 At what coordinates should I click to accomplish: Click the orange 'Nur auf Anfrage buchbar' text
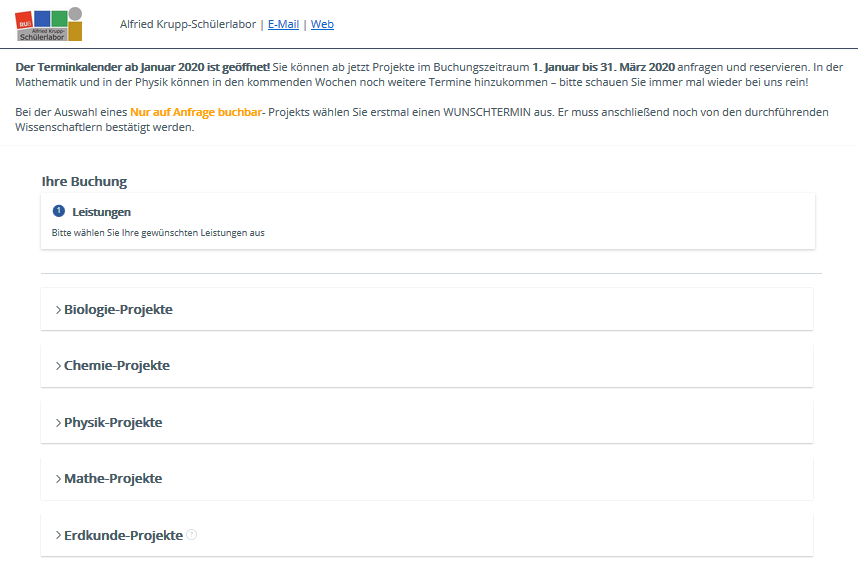click(195, 112)
